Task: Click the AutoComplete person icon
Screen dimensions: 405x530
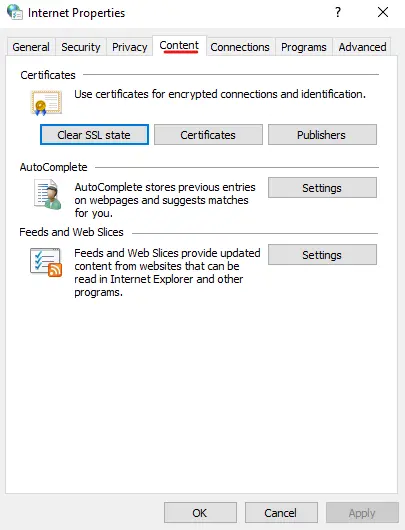Action: 48,194
